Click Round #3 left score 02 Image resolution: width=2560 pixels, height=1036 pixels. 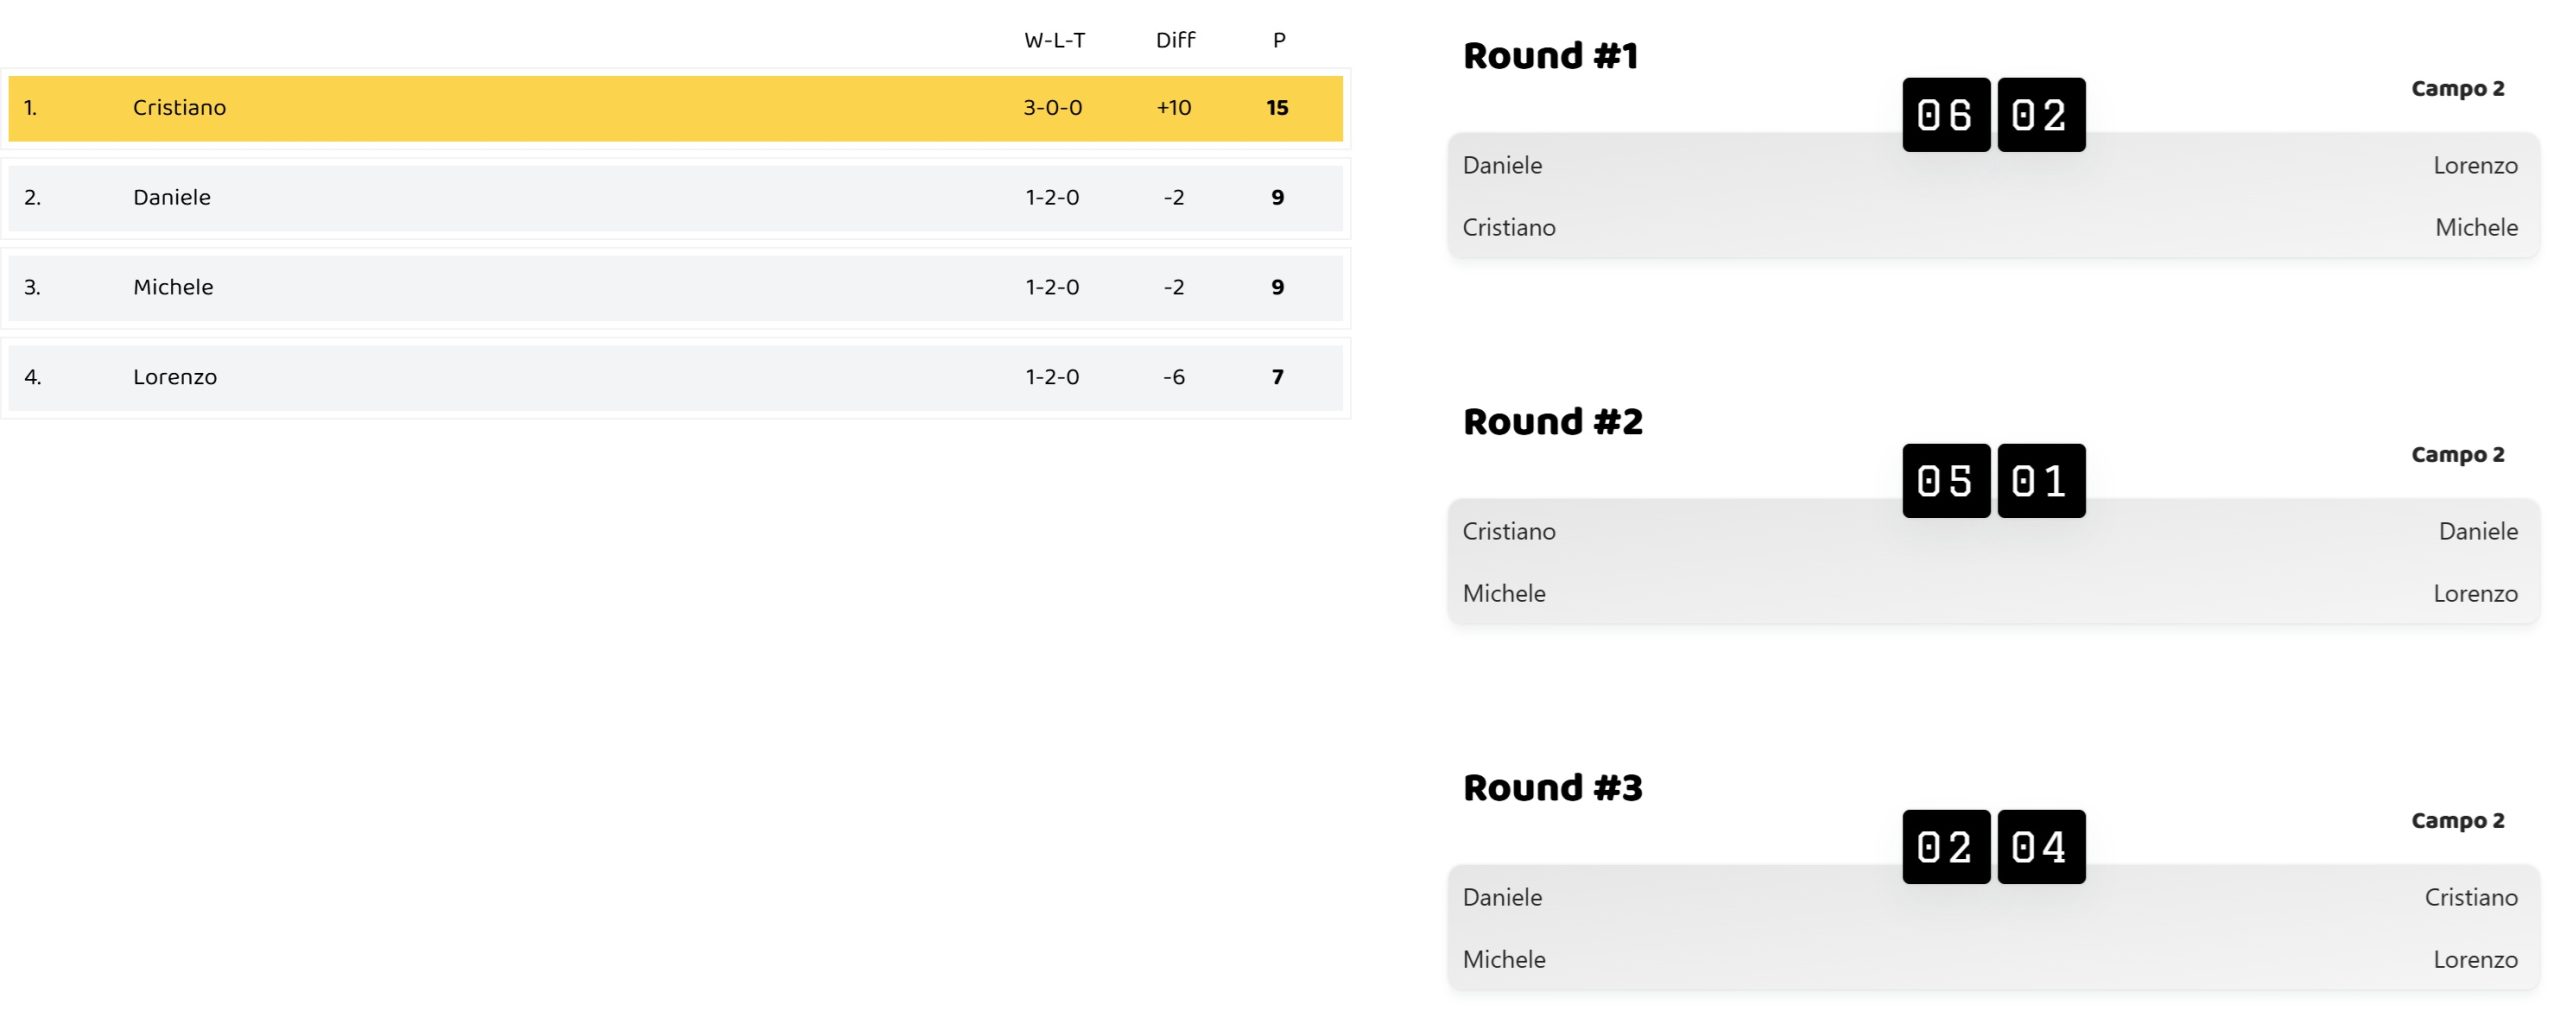1946,847
